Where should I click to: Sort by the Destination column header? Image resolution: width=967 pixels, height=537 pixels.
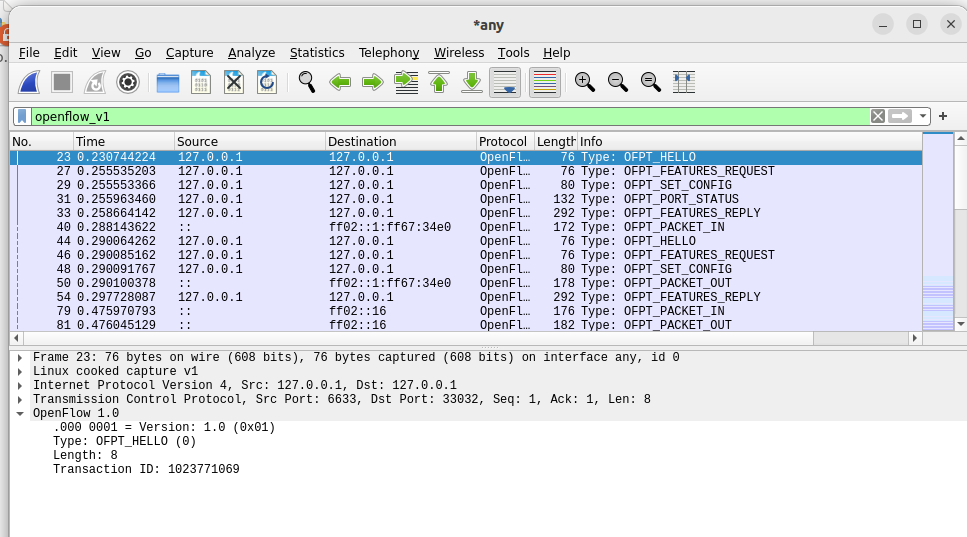coord(401,142)
